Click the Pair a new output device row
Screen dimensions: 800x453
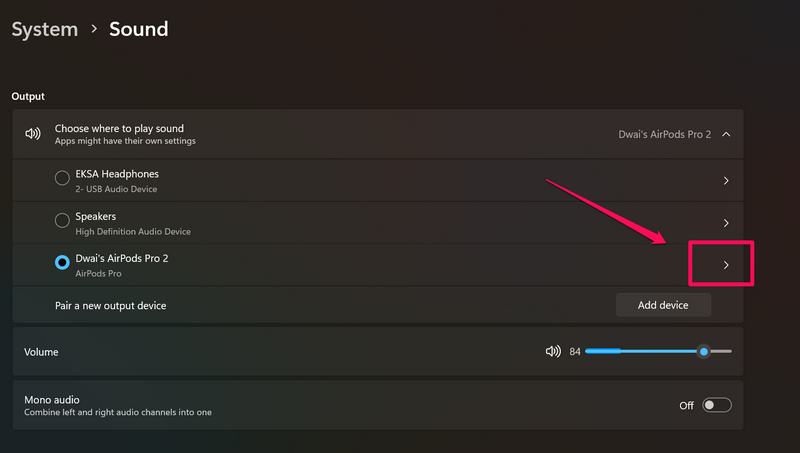click(110, 305)
